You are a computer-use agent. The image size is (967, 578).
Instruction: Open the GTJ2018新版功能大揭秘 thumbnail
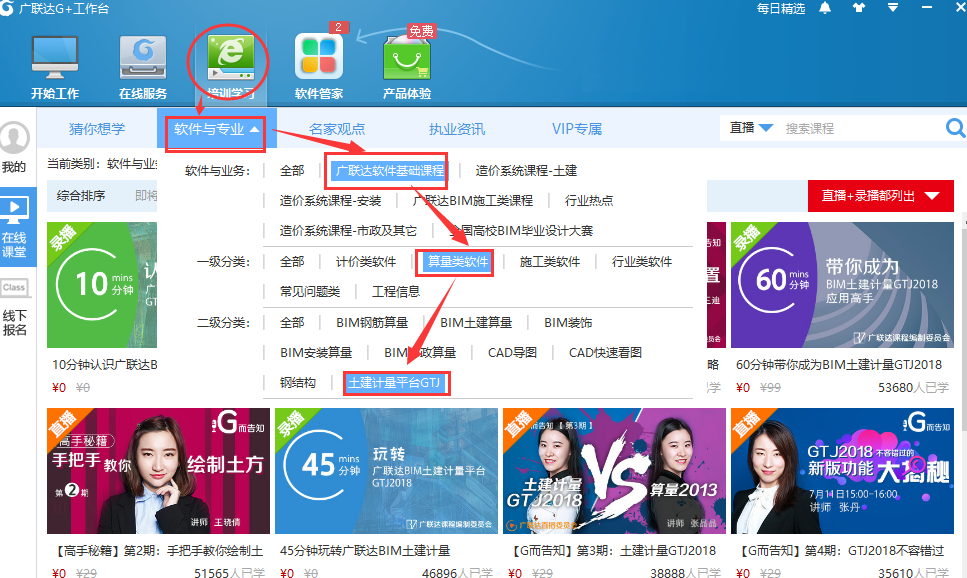(x=842, y=471)
